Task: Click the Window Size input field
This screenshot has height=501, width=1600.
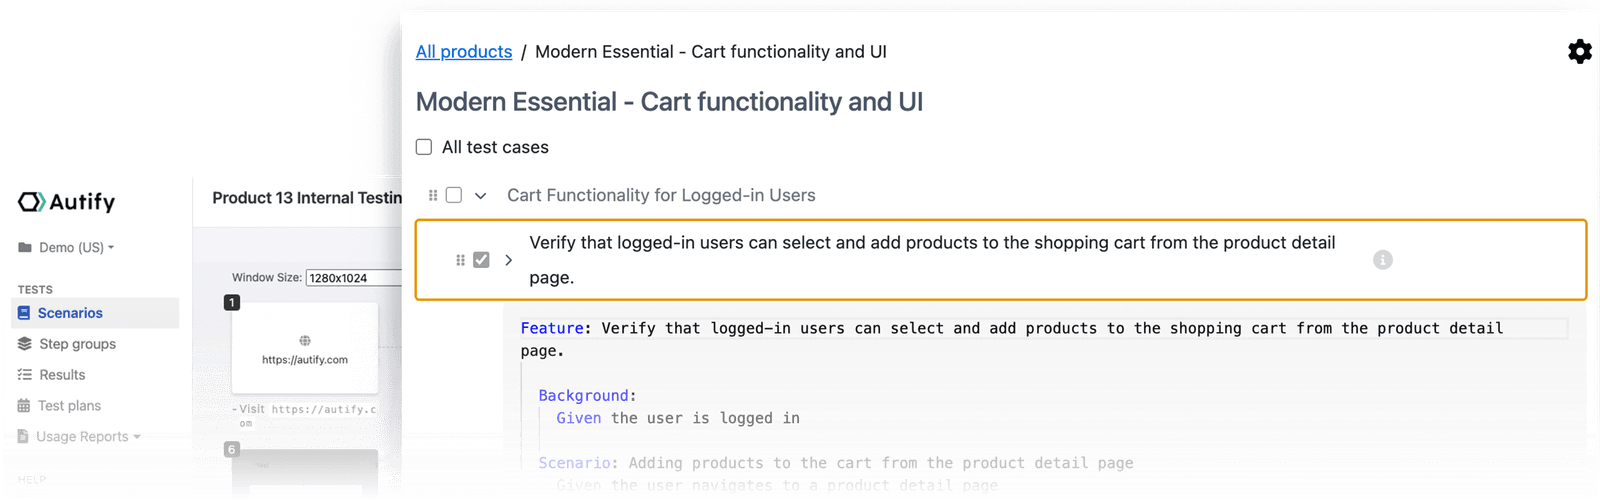Action: pyautogui.click(x=354, y=278)
